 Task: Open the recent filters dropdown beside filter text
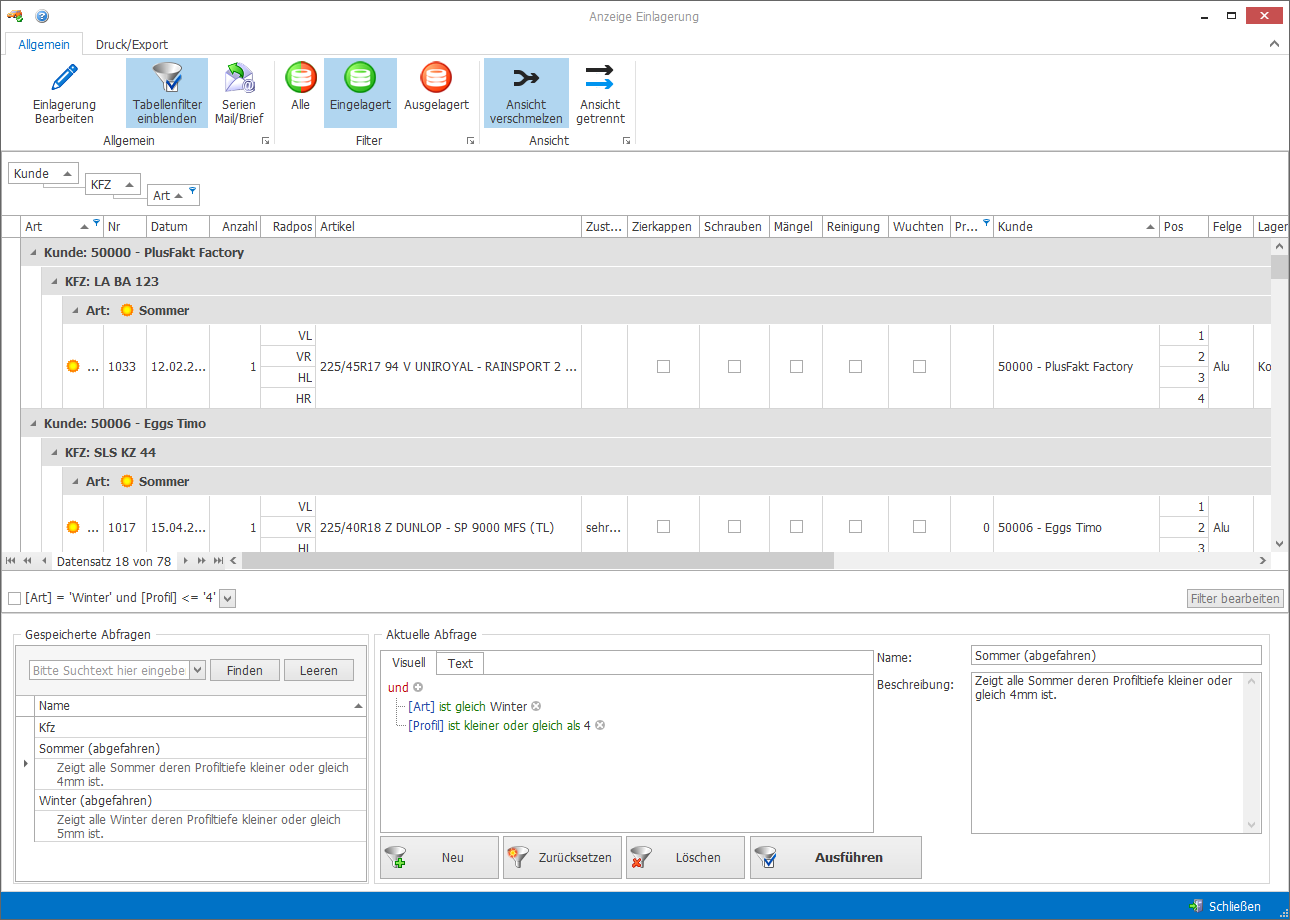pyautogui.click(x=227, y=598)
